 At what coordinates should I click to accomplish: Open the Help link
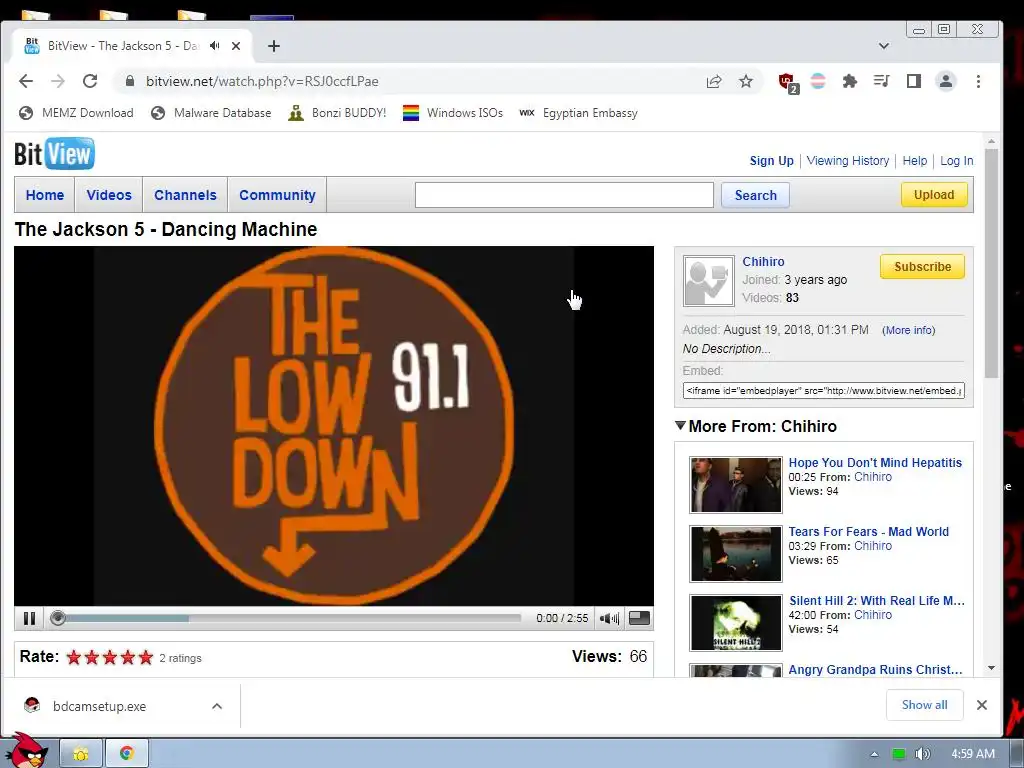pos(914,161)
